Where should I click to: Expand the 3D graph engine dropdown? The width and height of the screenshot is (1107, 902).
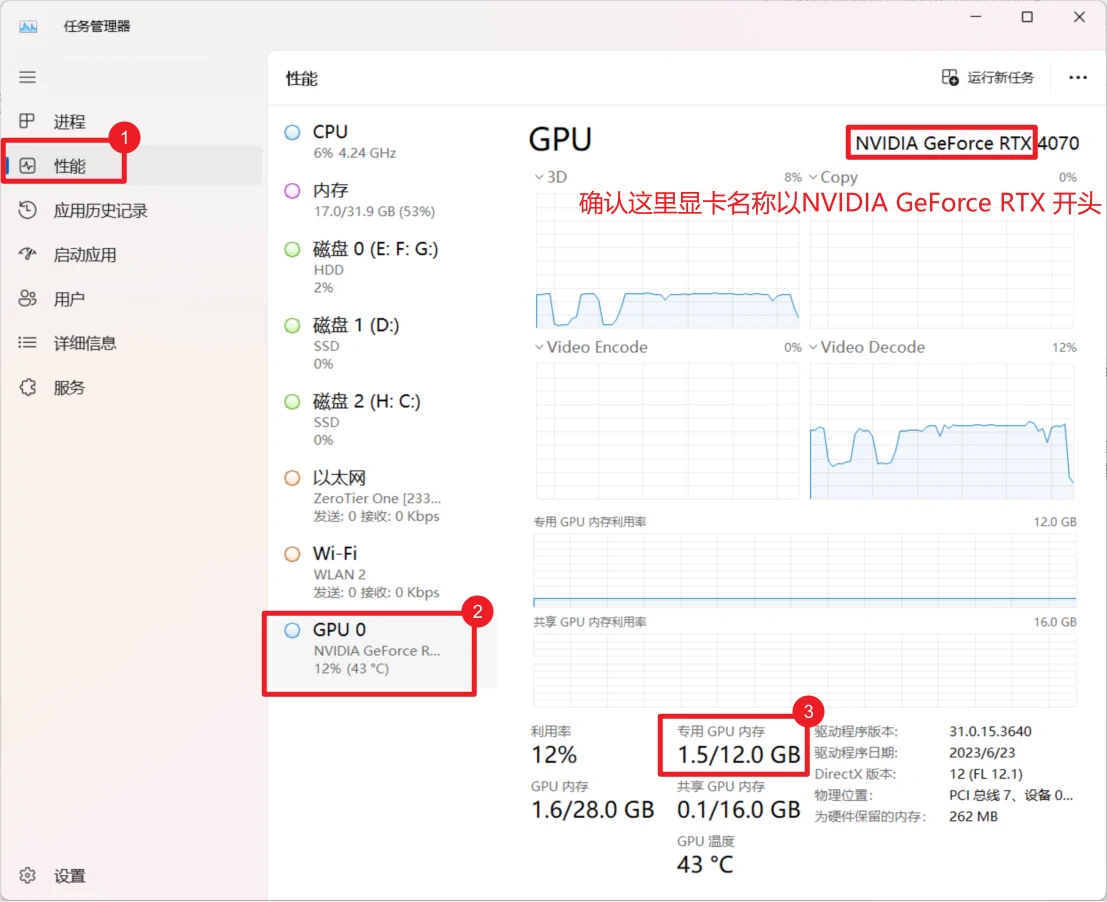tap(551, 177)
